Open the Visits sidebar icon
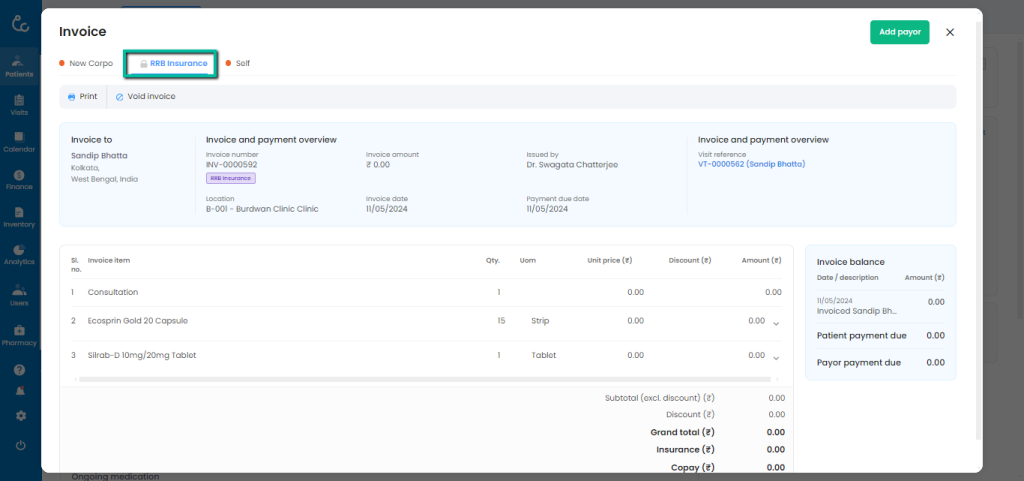1024x481 pixels. point(19,104)
